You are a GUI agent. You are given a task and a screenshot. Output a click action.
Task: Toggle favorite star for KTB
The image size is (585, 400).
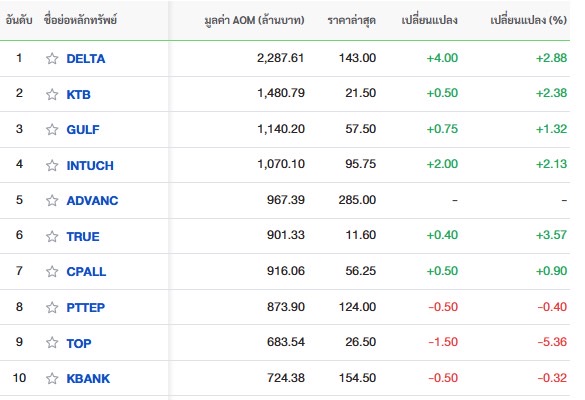[52, 94]
